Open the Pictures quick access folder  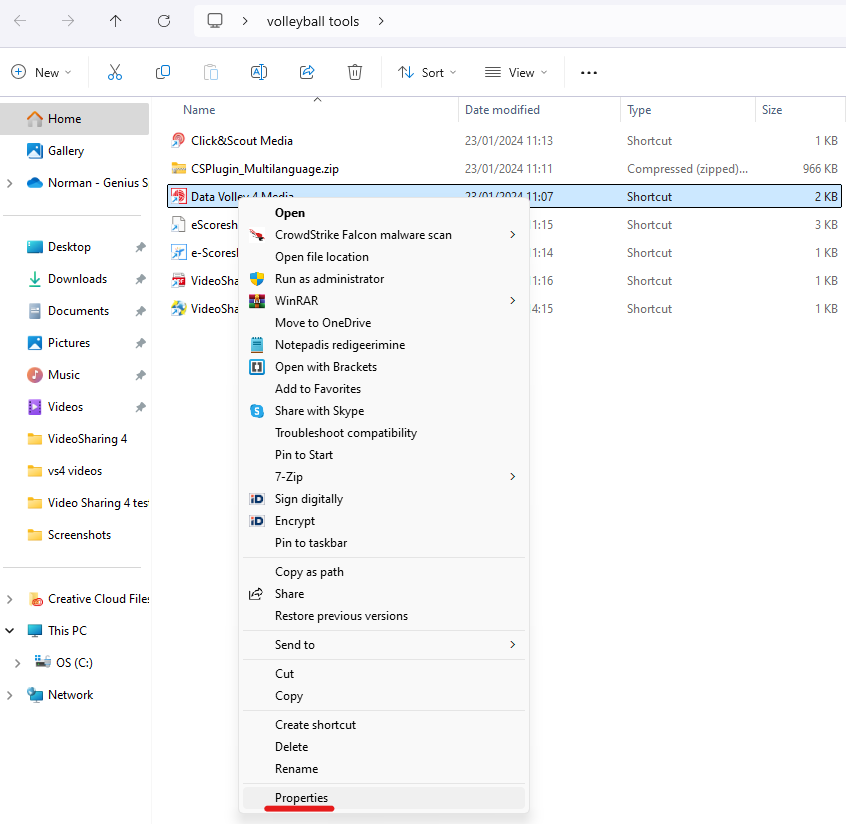pyautogui.click(x=74, y=343)
